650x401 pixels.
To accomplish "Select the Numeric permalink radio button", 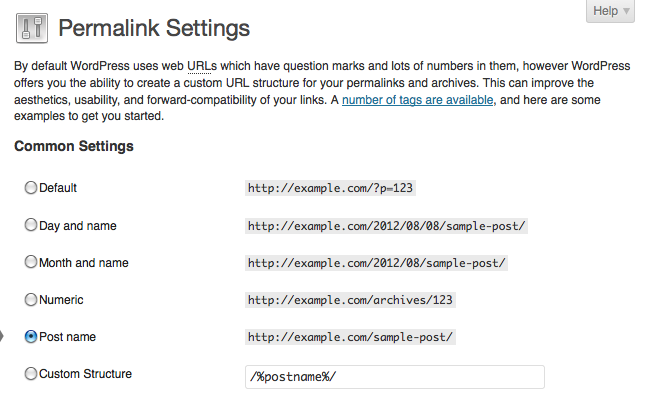I will tap(31, 299).
